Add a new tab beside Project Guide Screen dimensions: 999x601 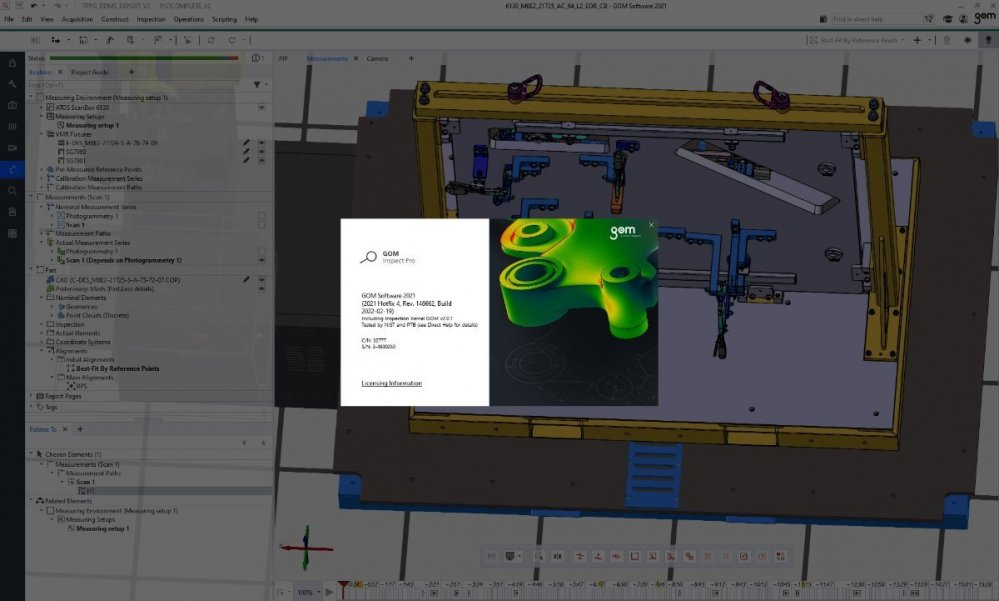point(131,72)
